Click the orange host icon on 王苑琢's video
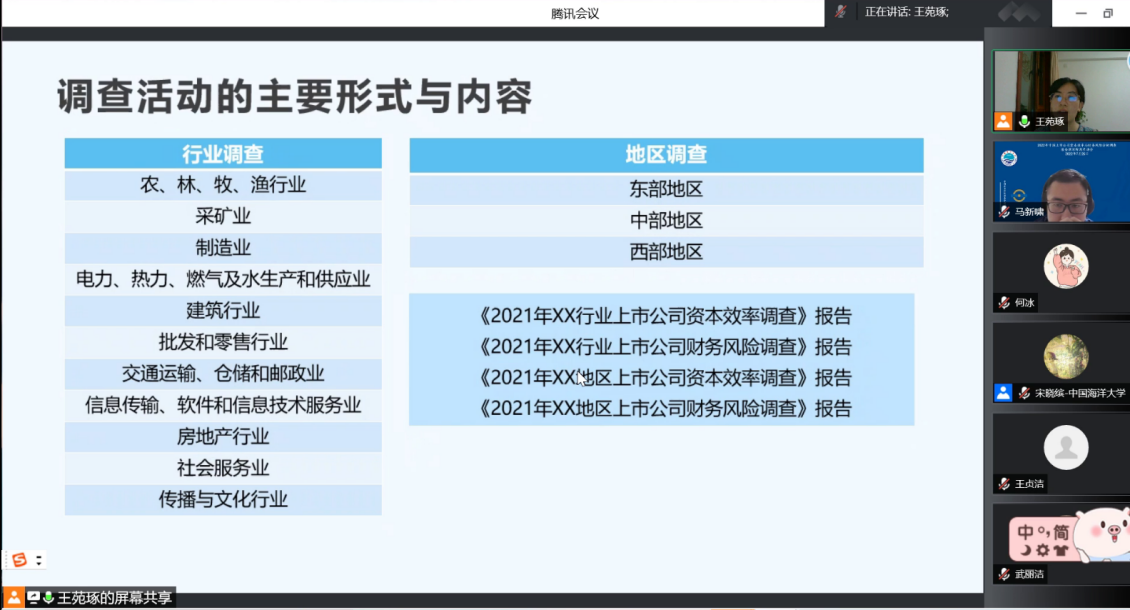Image resolution: width=1130 pixels, height=610 pixels. (1003, 121)
